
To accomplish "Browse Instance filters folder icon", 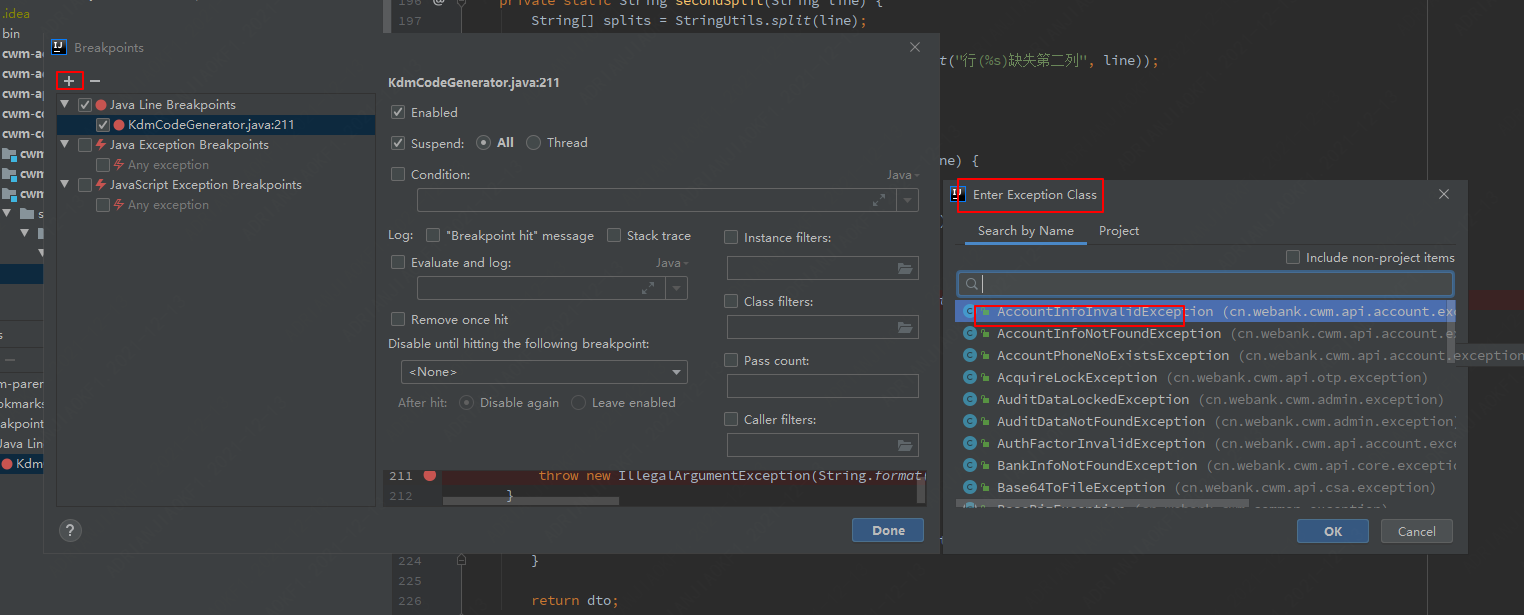I will pos(906,268).
